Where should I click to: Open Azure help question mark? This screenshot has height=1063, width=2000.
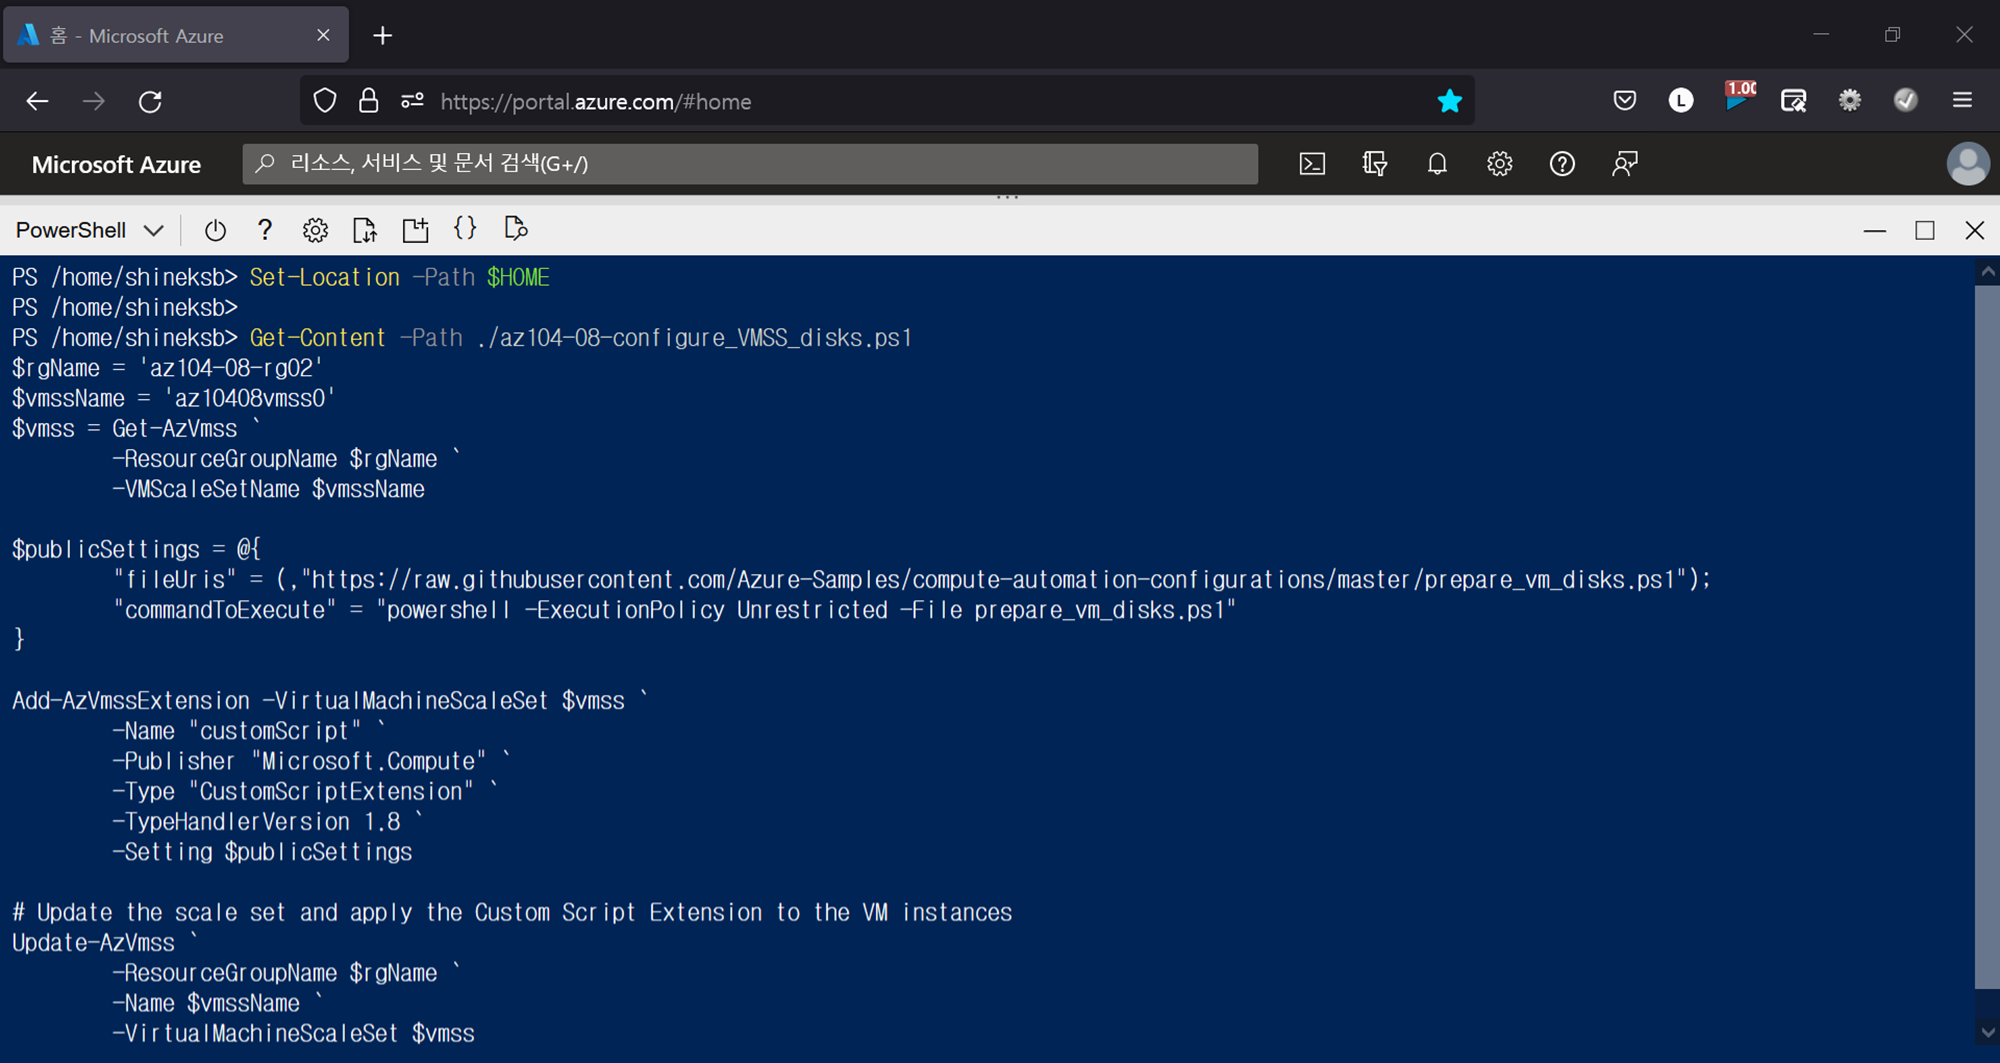(1562, 164)
